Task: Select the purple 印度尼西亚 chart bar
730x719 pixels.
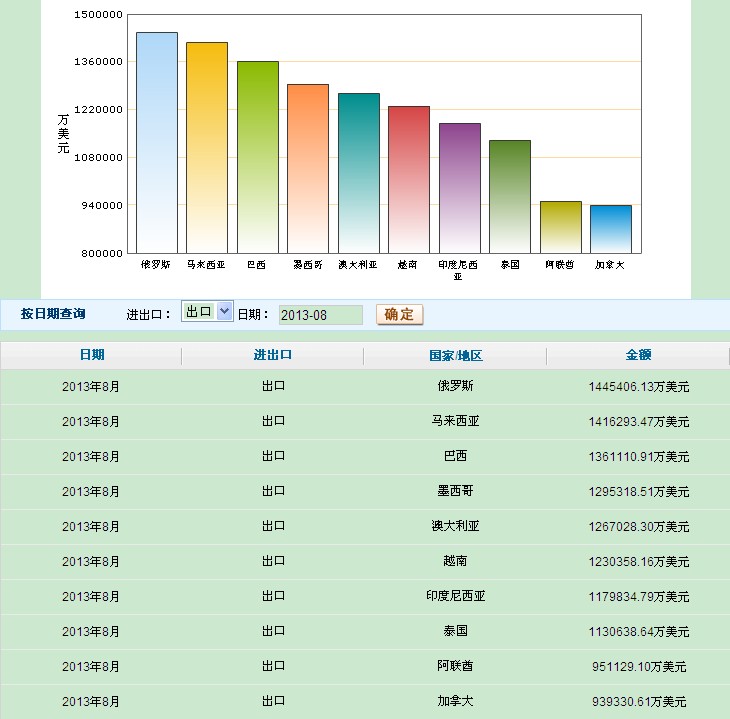Action: coord(459,188)
